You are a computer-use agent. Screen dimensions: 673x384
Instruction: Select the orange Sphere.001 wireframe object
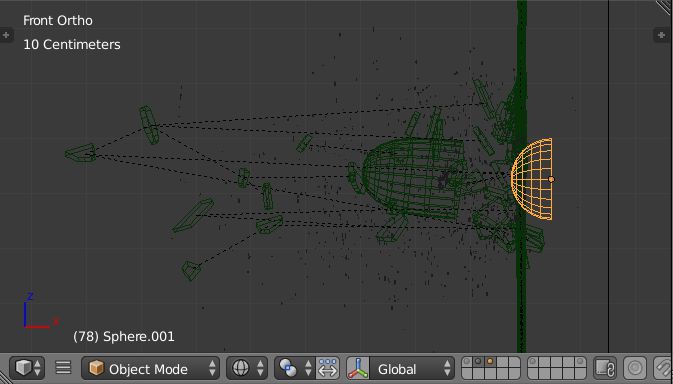[x=532, y=179]
